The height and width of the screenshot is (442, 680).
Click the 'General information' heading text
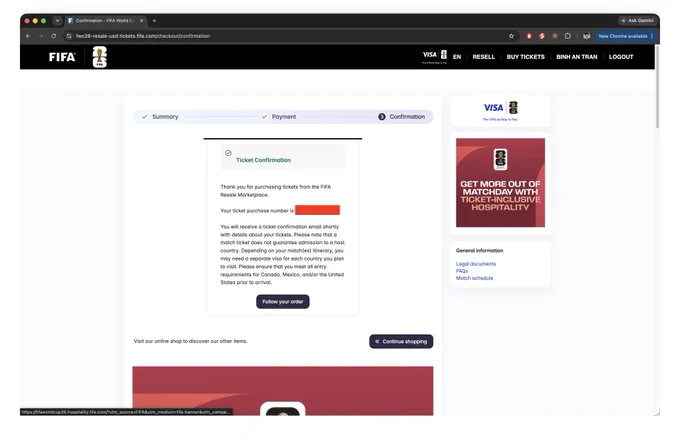(480, 251)
